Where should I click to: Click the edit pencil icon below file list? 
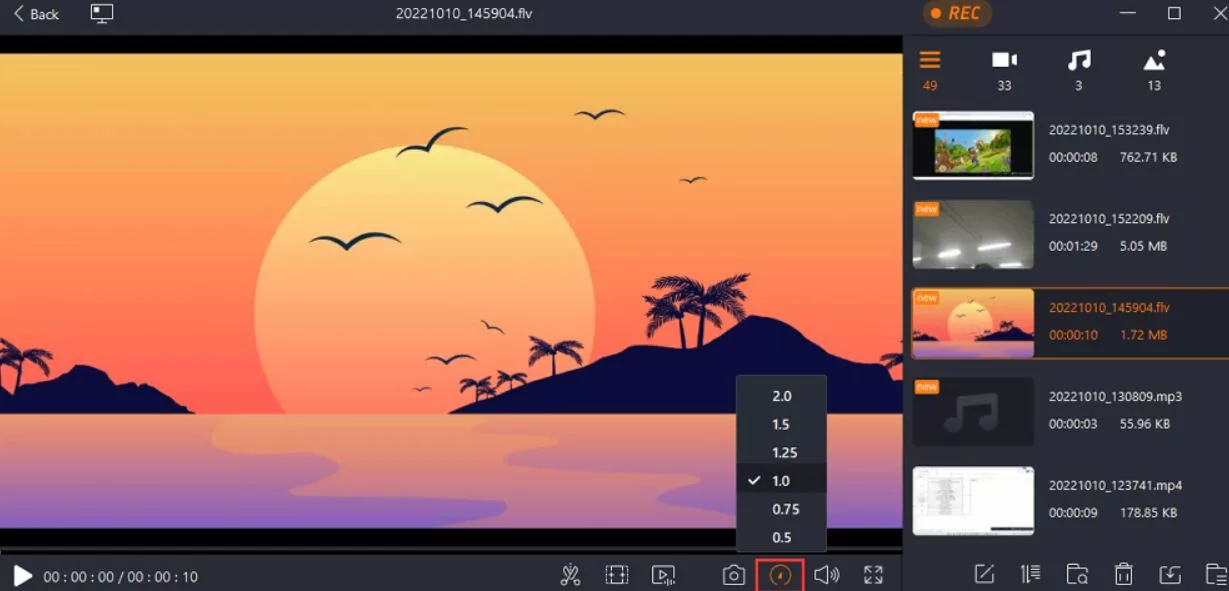[x=984, y=574]
